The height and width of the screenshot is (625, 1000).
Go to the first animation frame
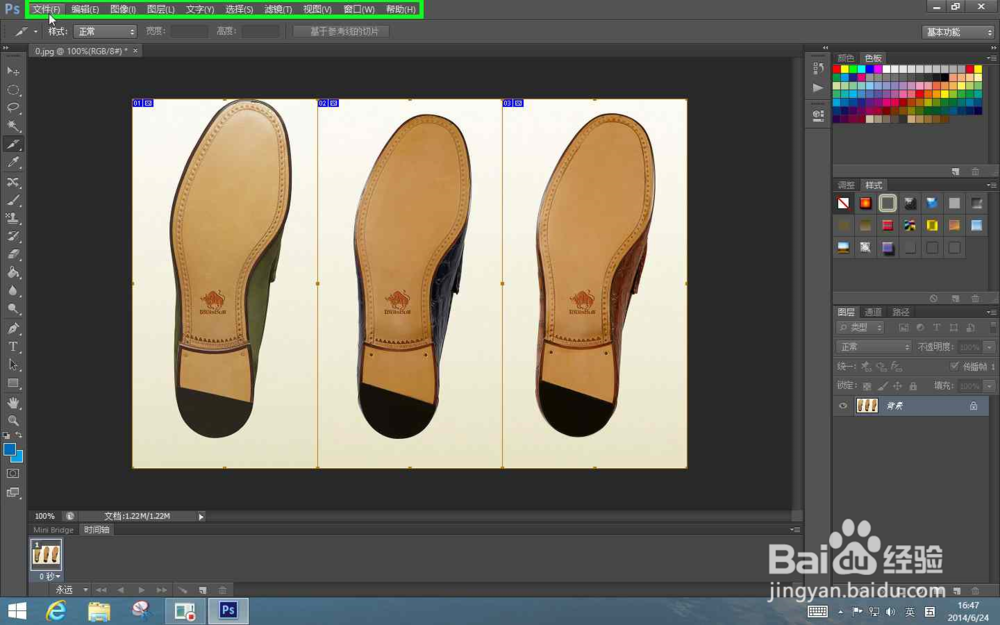[x=101, y=590]
